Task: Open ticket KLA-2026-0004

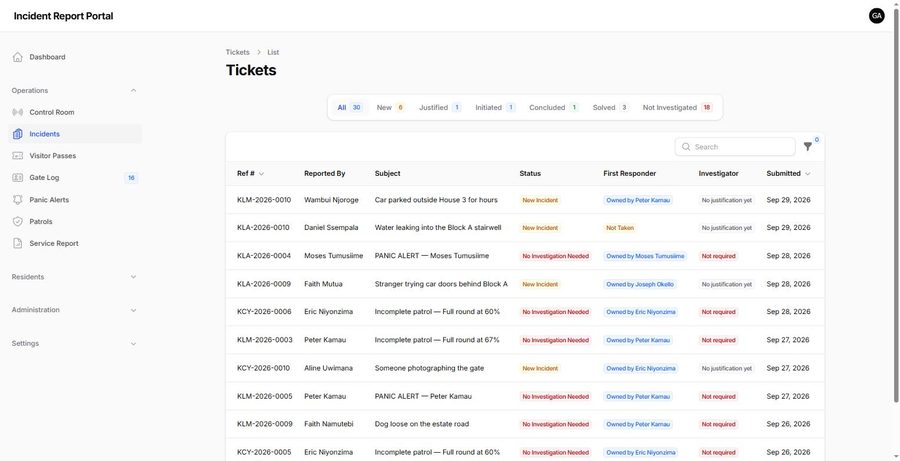Action: 264,255
